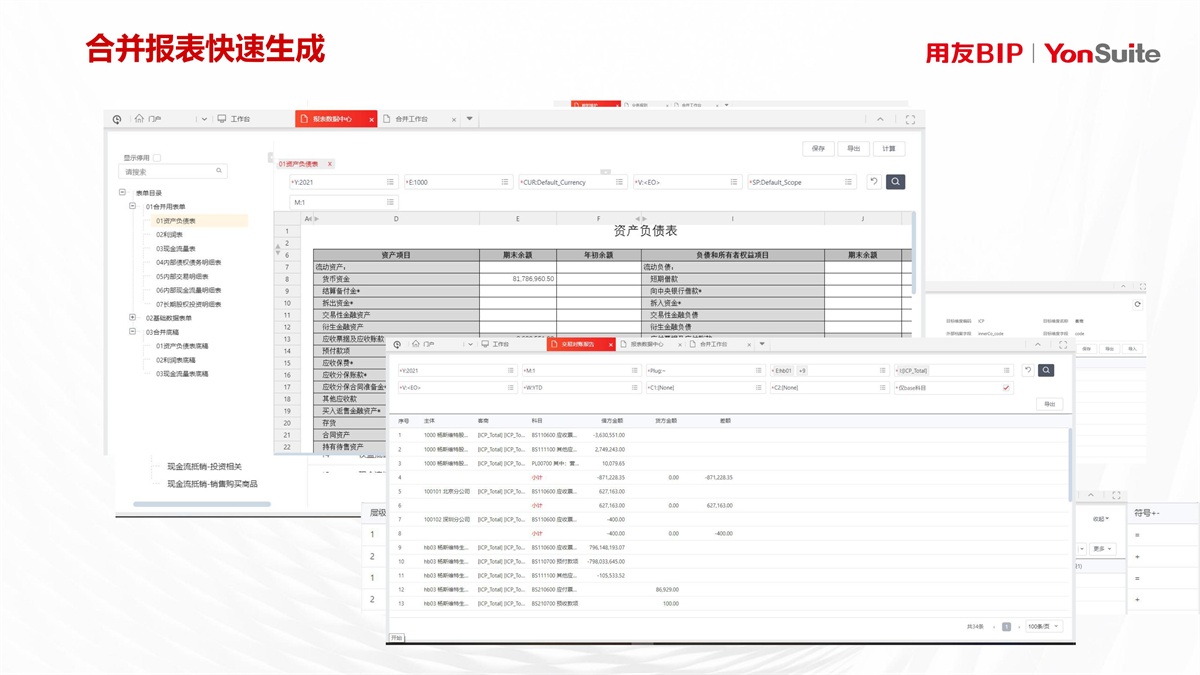
Task: Click the history clock icon in the top-left window
Action: (117, 119)
